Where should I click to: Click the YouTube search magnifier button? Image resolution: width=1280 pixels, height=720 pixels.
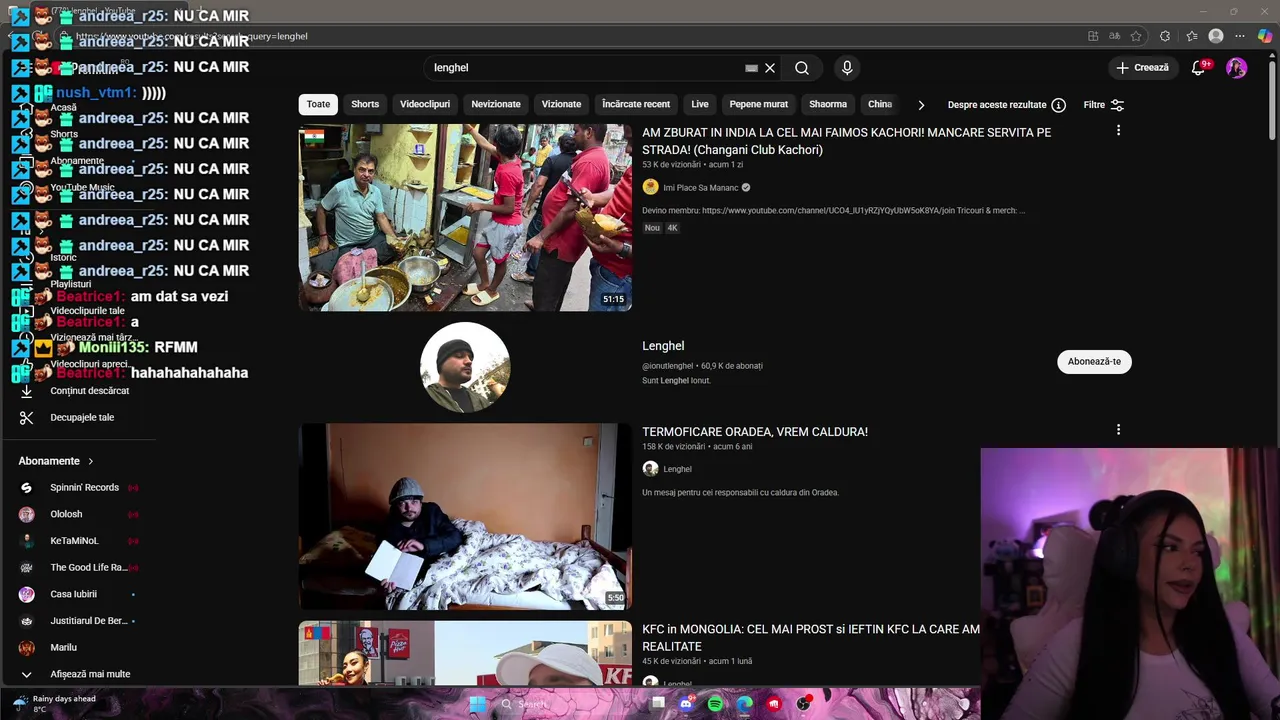pos(801,68)
